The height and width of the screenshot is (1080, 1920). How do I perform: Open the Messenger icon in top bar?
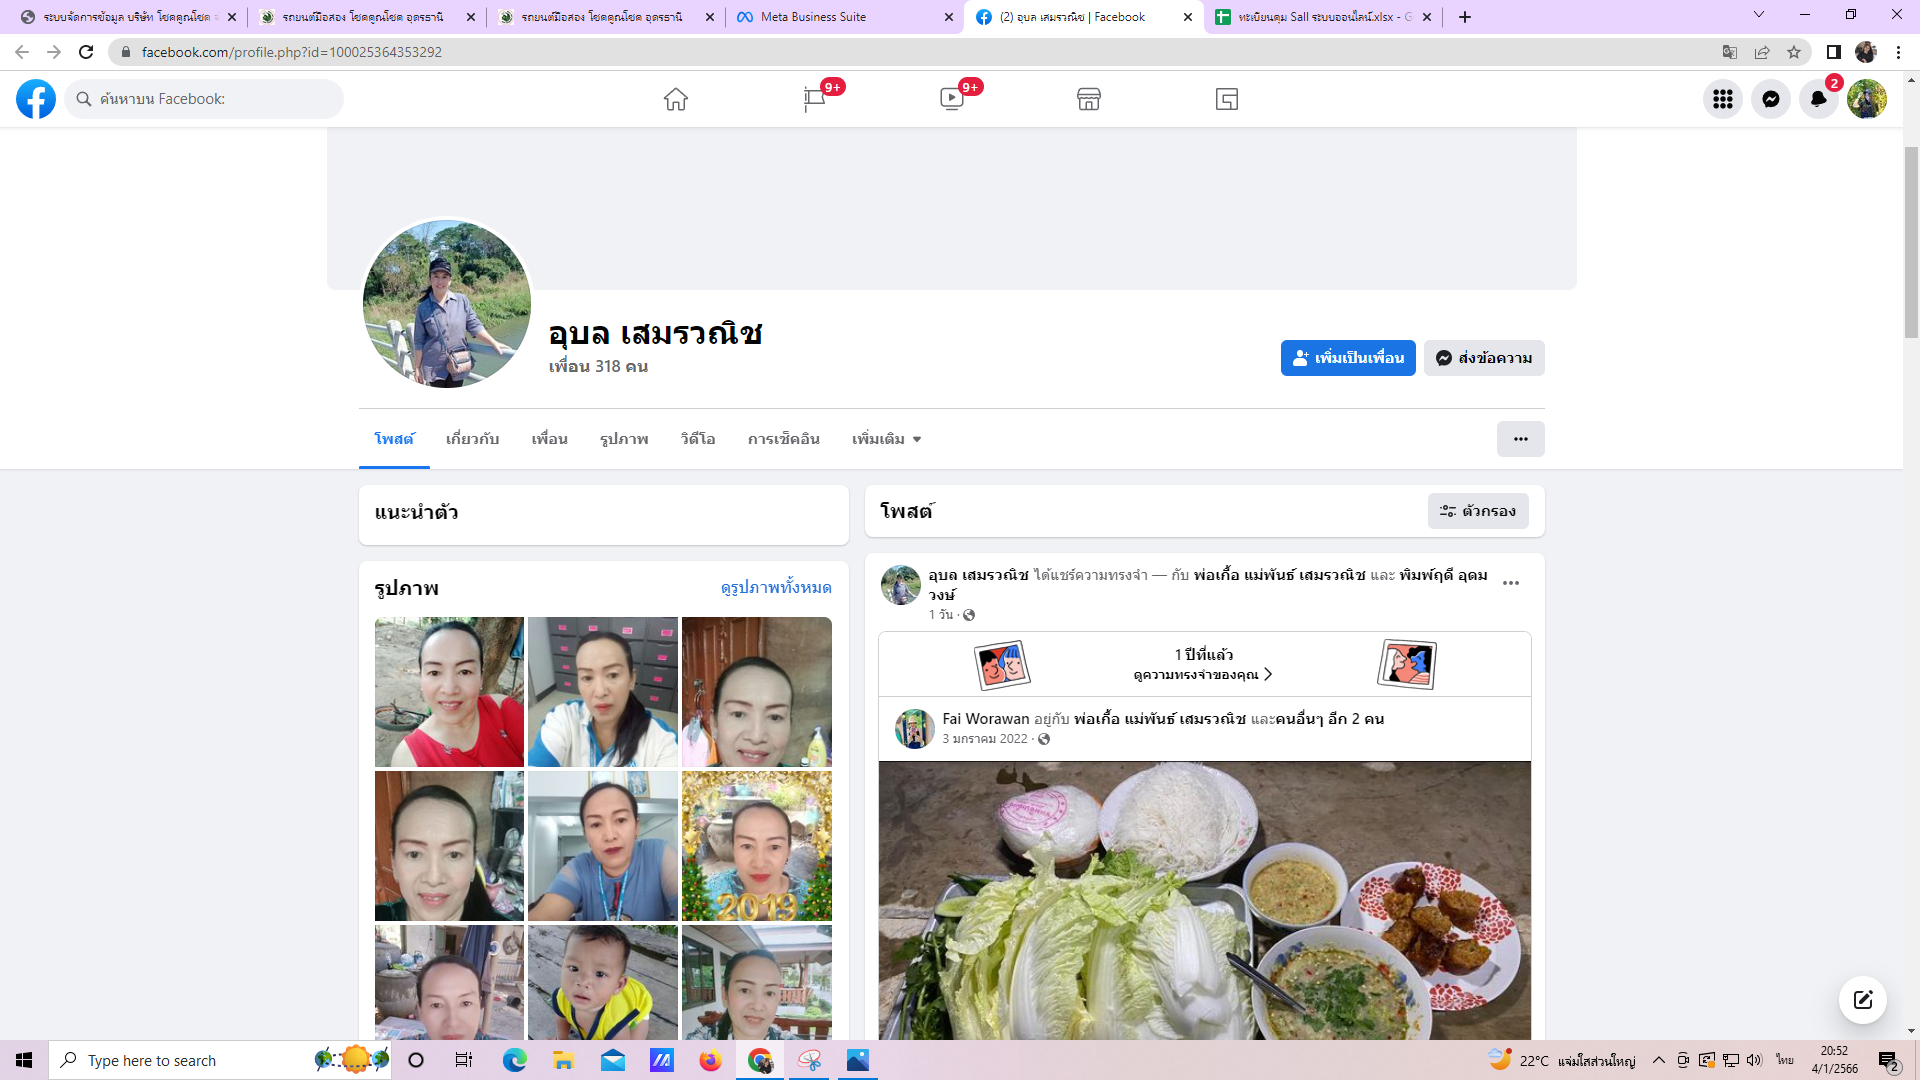(x=1770, y=99)
